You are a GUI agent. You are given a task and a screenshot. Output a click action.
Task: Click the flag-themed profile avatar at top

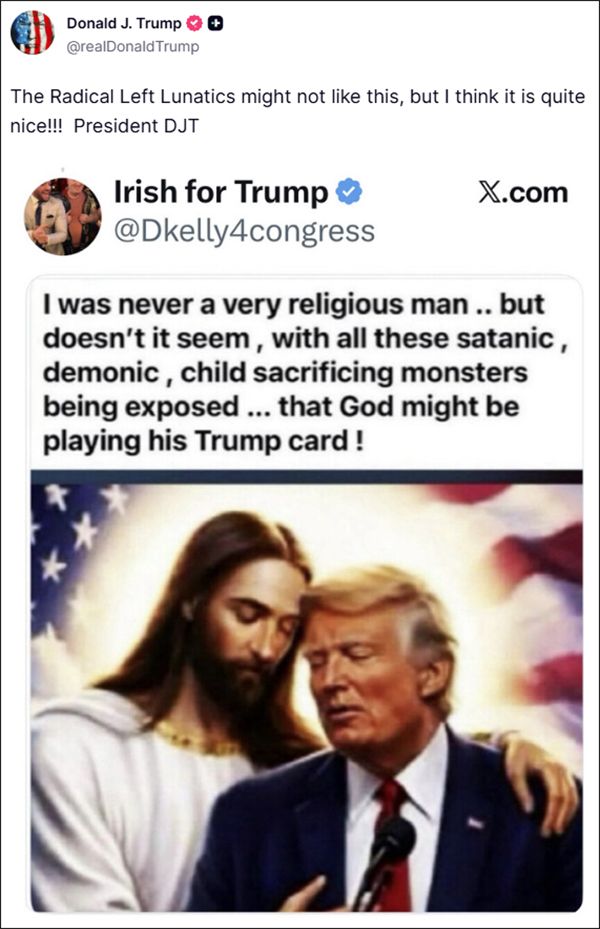coord(32,33)
